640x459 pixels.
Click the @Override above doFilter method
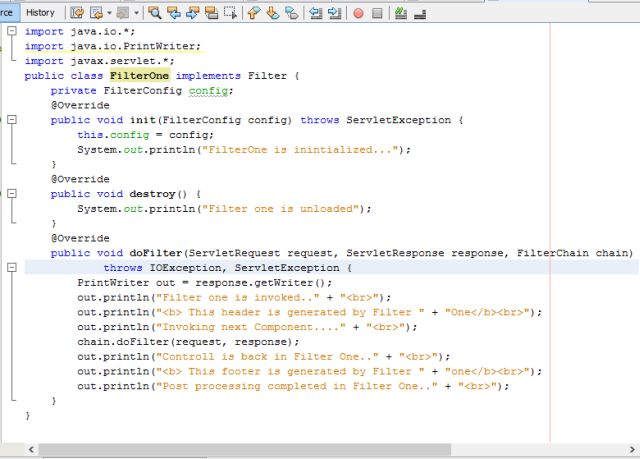coord(80,238)
